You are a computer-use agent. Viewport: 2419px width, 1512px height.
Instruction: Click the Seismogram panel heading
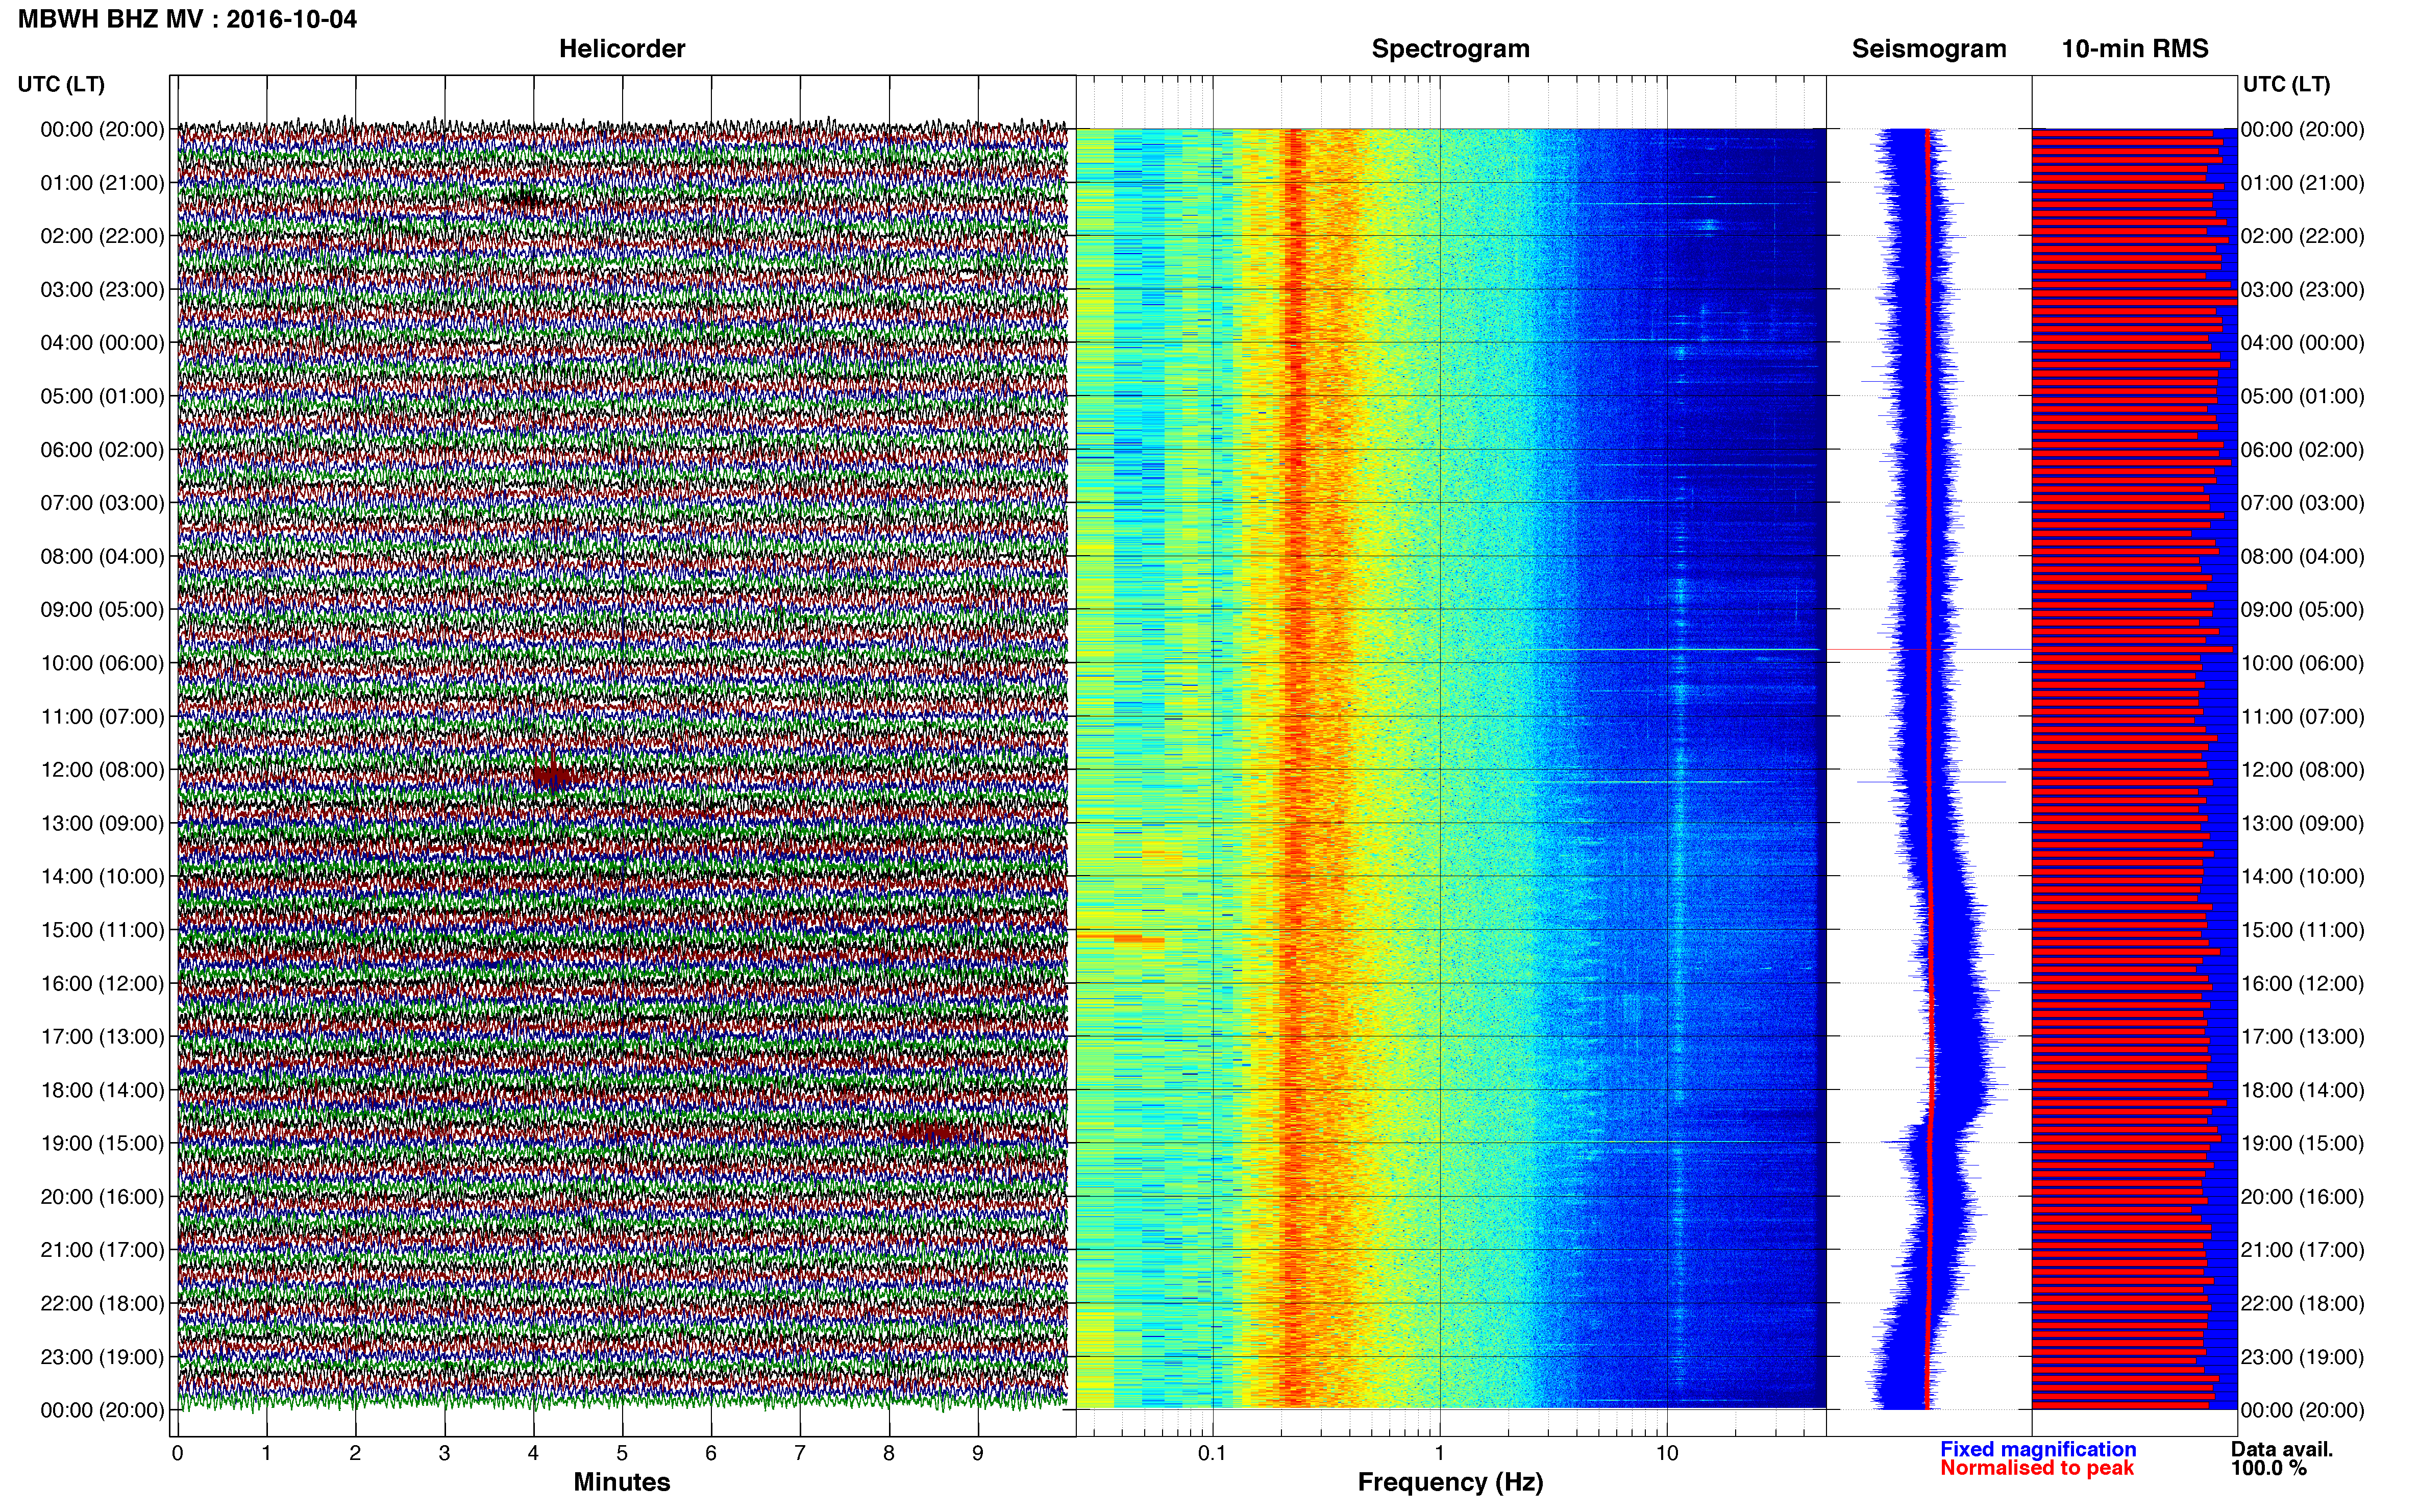click(1929, 49)
